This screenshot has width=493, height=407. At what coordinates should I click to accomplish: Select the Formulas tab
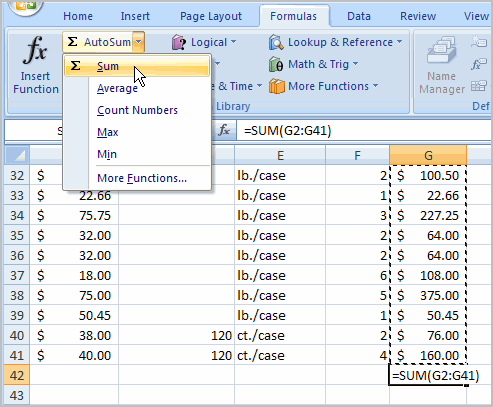pyautogui.click(x=293, y=16)
